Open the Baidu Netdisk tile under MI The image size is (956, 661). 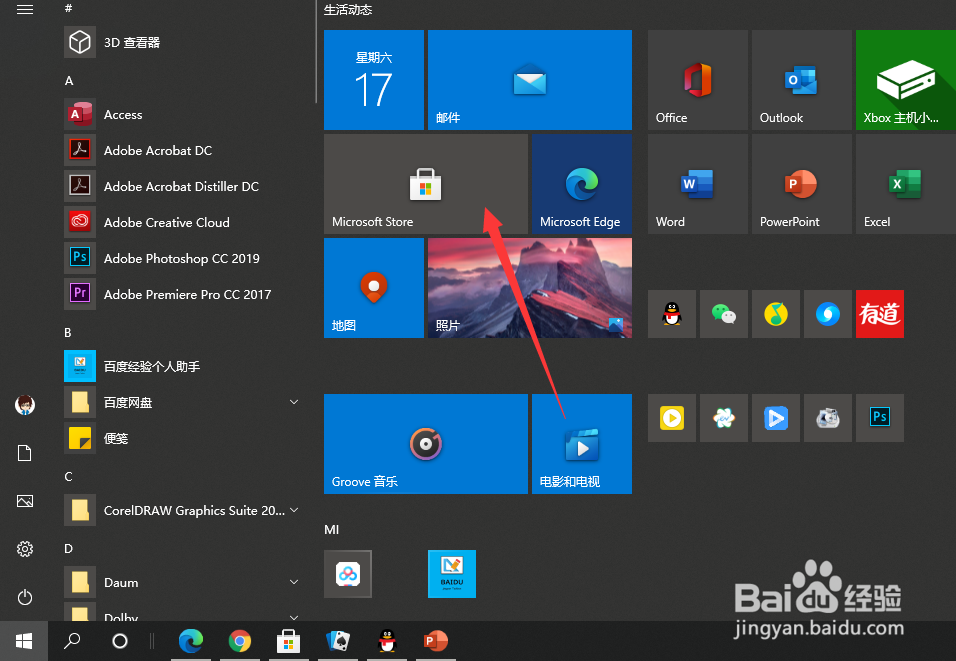coord(348,574)
